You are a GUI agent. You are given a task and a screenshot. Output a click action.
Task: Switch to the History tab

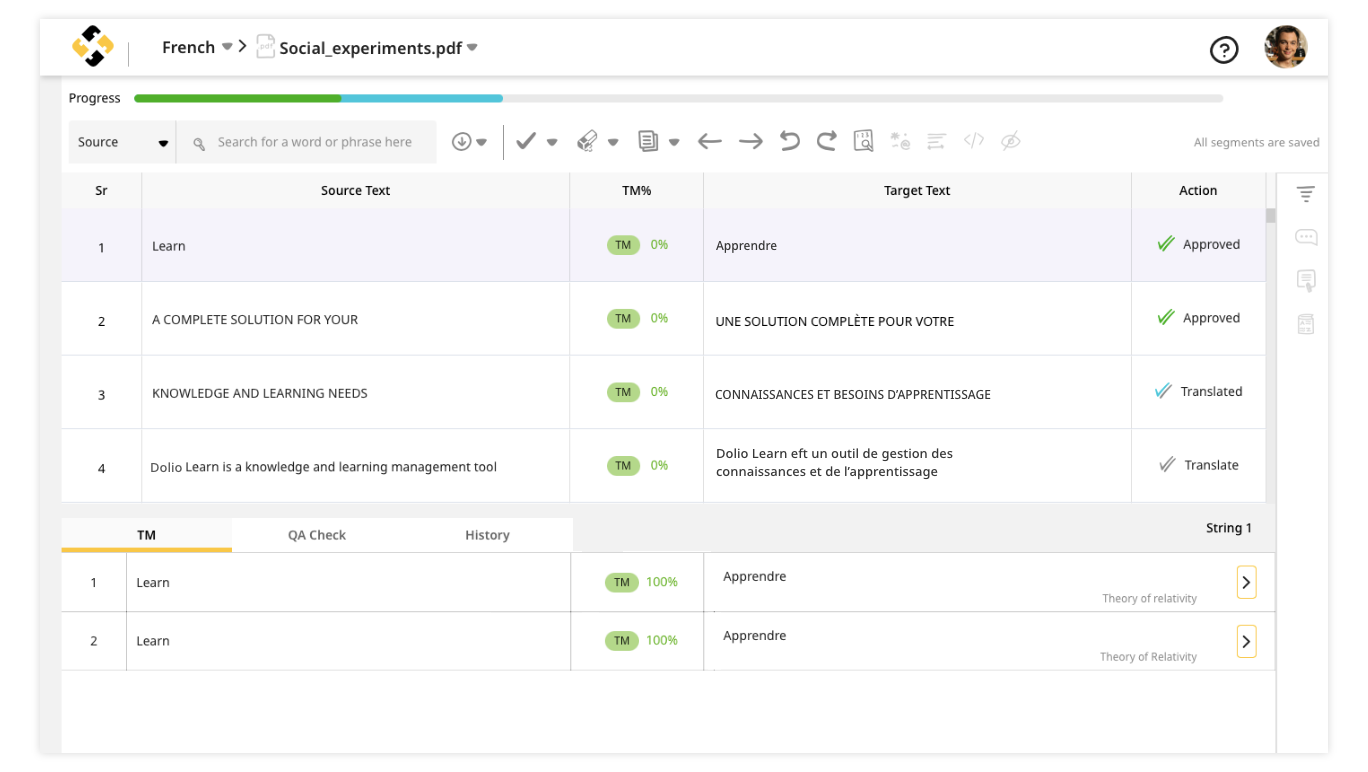(487, 535)
